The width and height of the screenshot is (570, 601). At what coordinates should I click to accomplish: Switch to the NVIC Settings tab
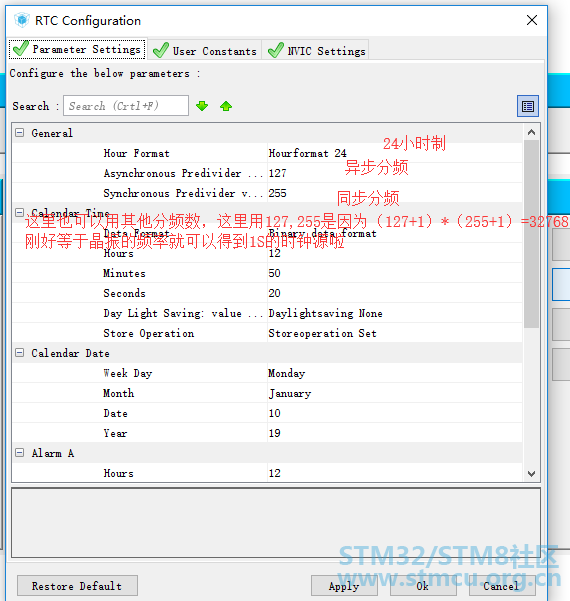[x=315, y=50]
